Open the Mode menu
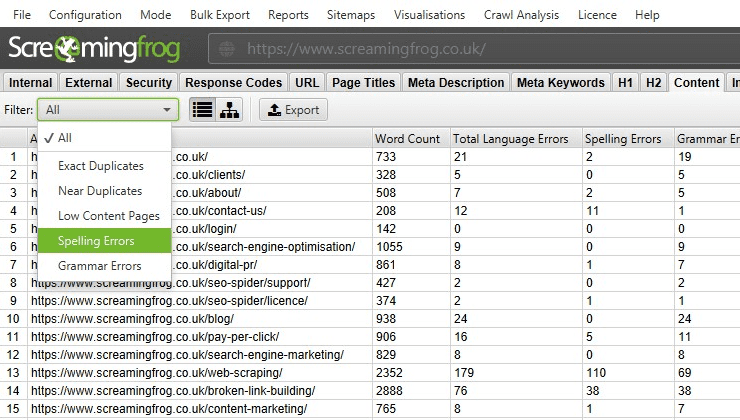The image size is (740, 420). coord(156,15)
